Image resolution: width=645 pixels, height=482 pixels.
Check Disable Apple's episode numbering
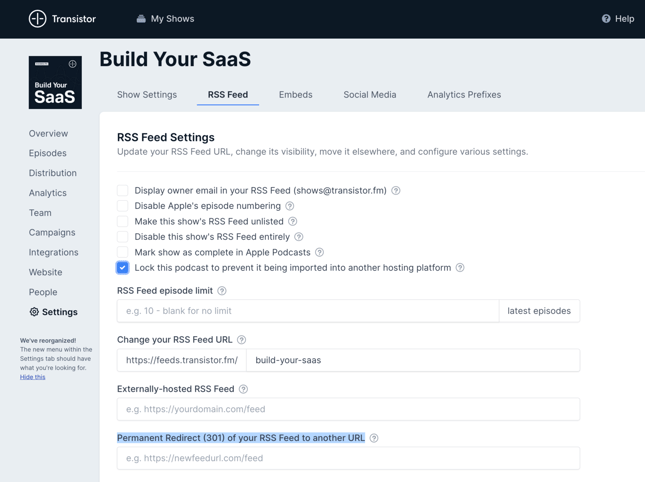(x=123, y=206)
